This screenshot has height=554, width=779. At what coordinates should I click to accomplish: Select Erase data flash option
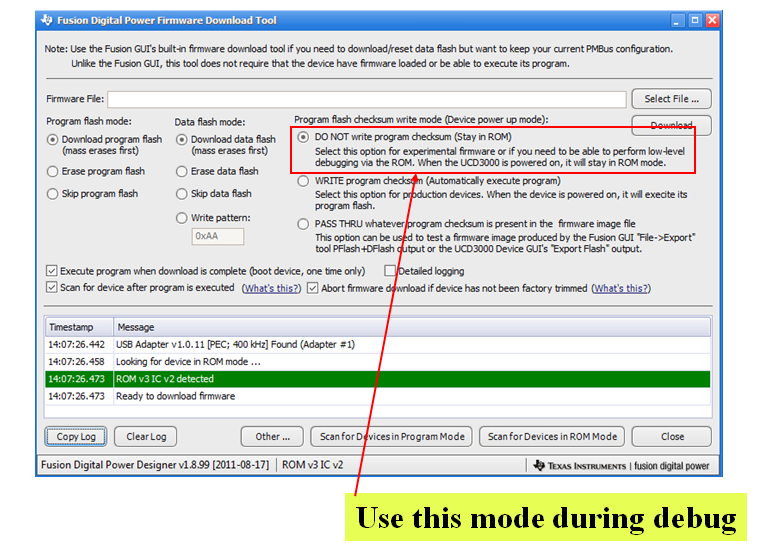(182, 171)
